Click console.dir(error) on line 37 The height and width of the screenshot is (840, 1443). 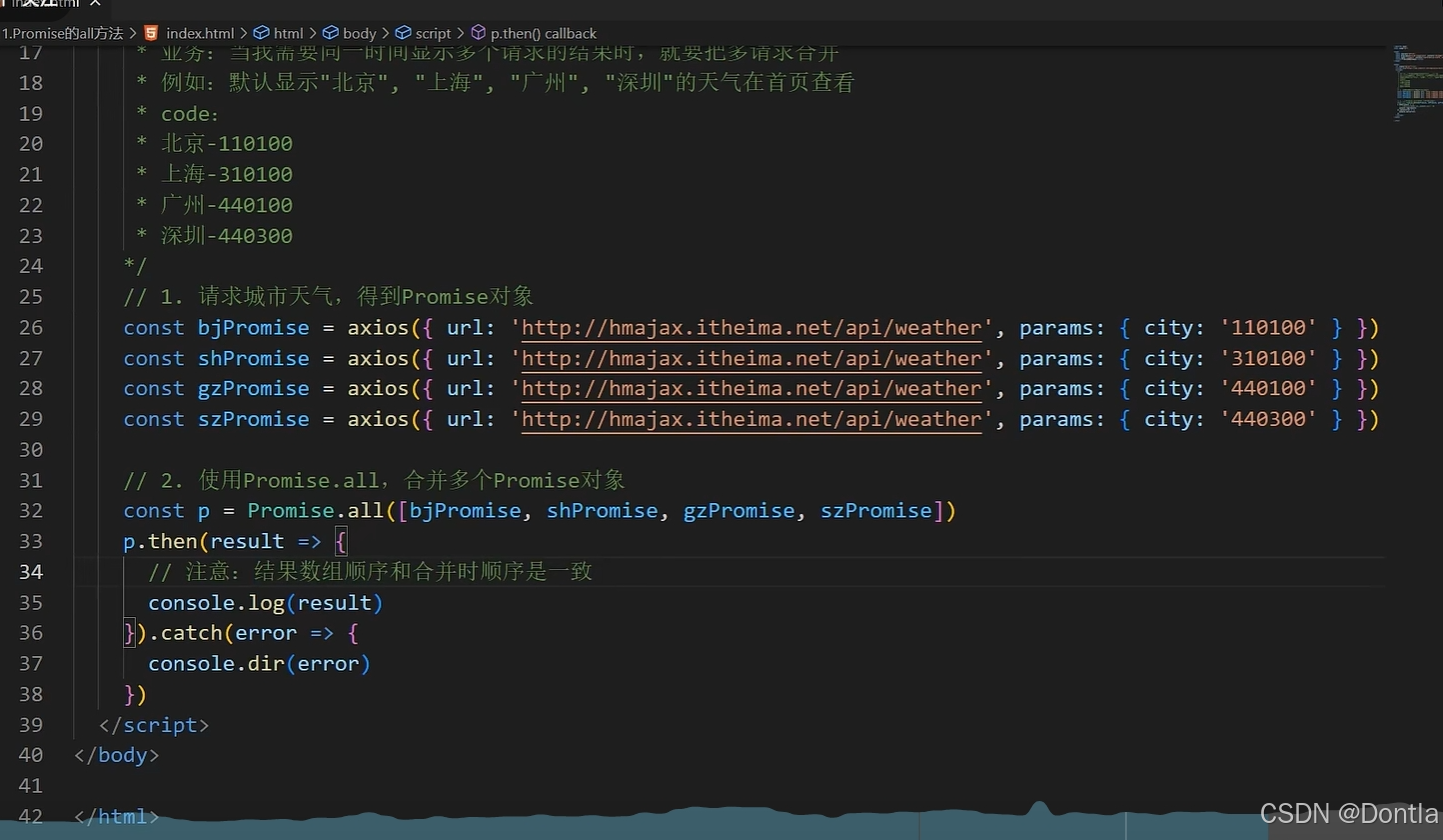[259, 663]
